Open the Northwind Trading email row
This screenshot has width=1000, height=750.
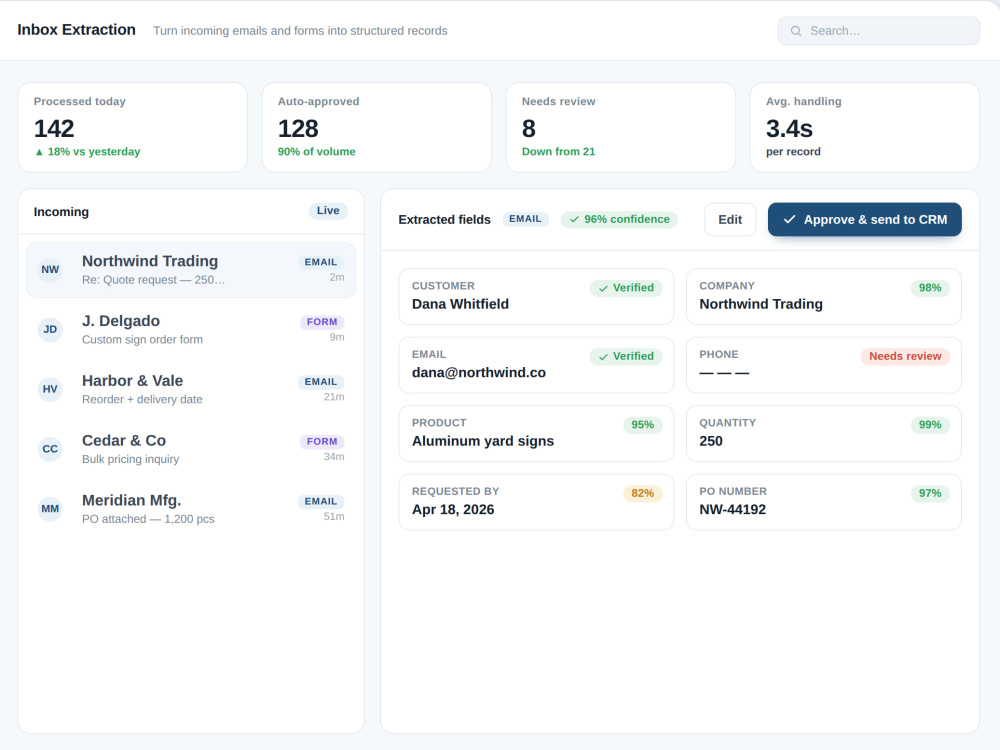click(x=191, y=270)
